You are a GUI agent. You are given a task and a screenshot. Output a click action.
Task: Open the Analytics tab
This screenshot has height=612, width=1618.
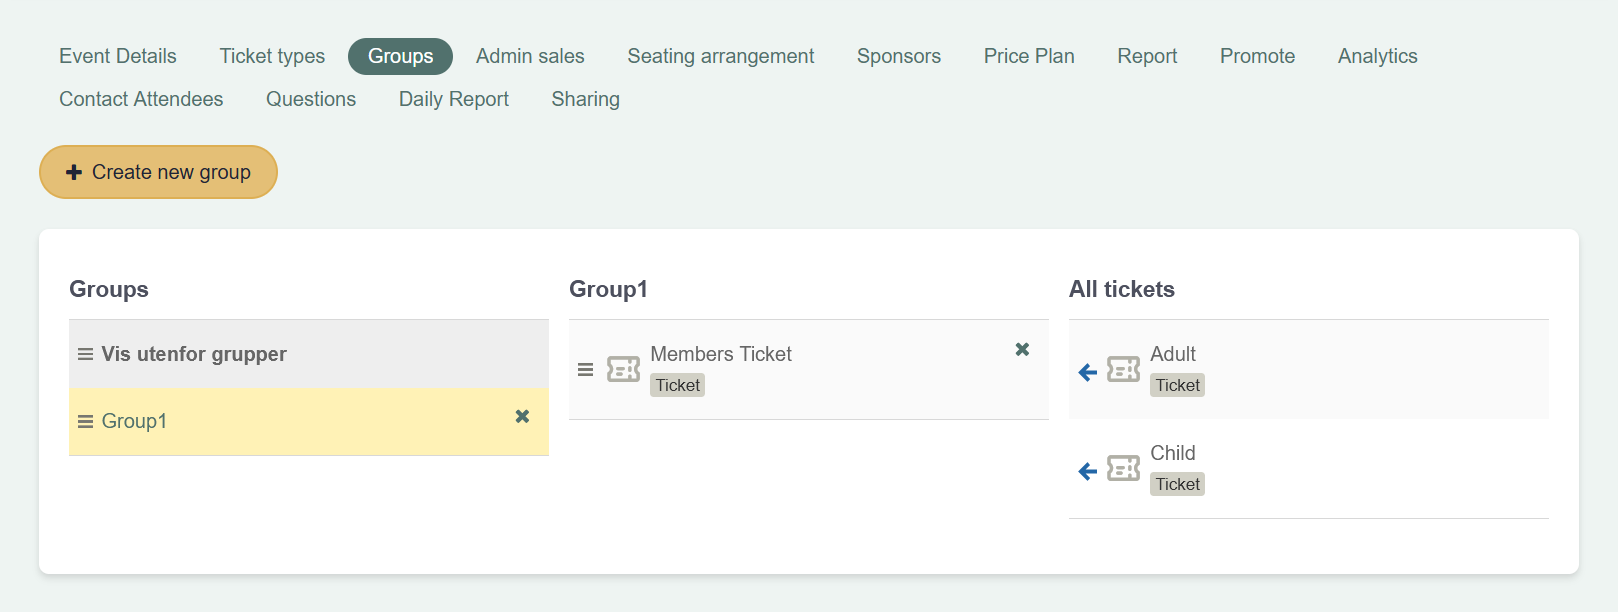click(x=1377, y=56)
